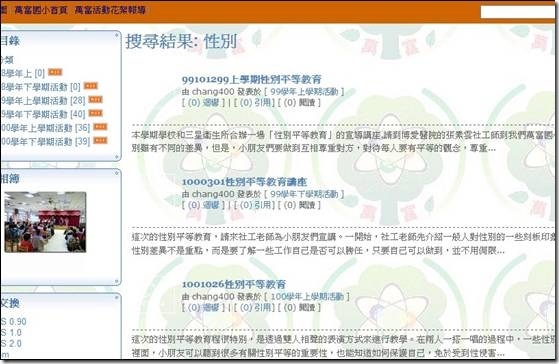Click 迴響 link under 1001026 post

tap(203, 308)
